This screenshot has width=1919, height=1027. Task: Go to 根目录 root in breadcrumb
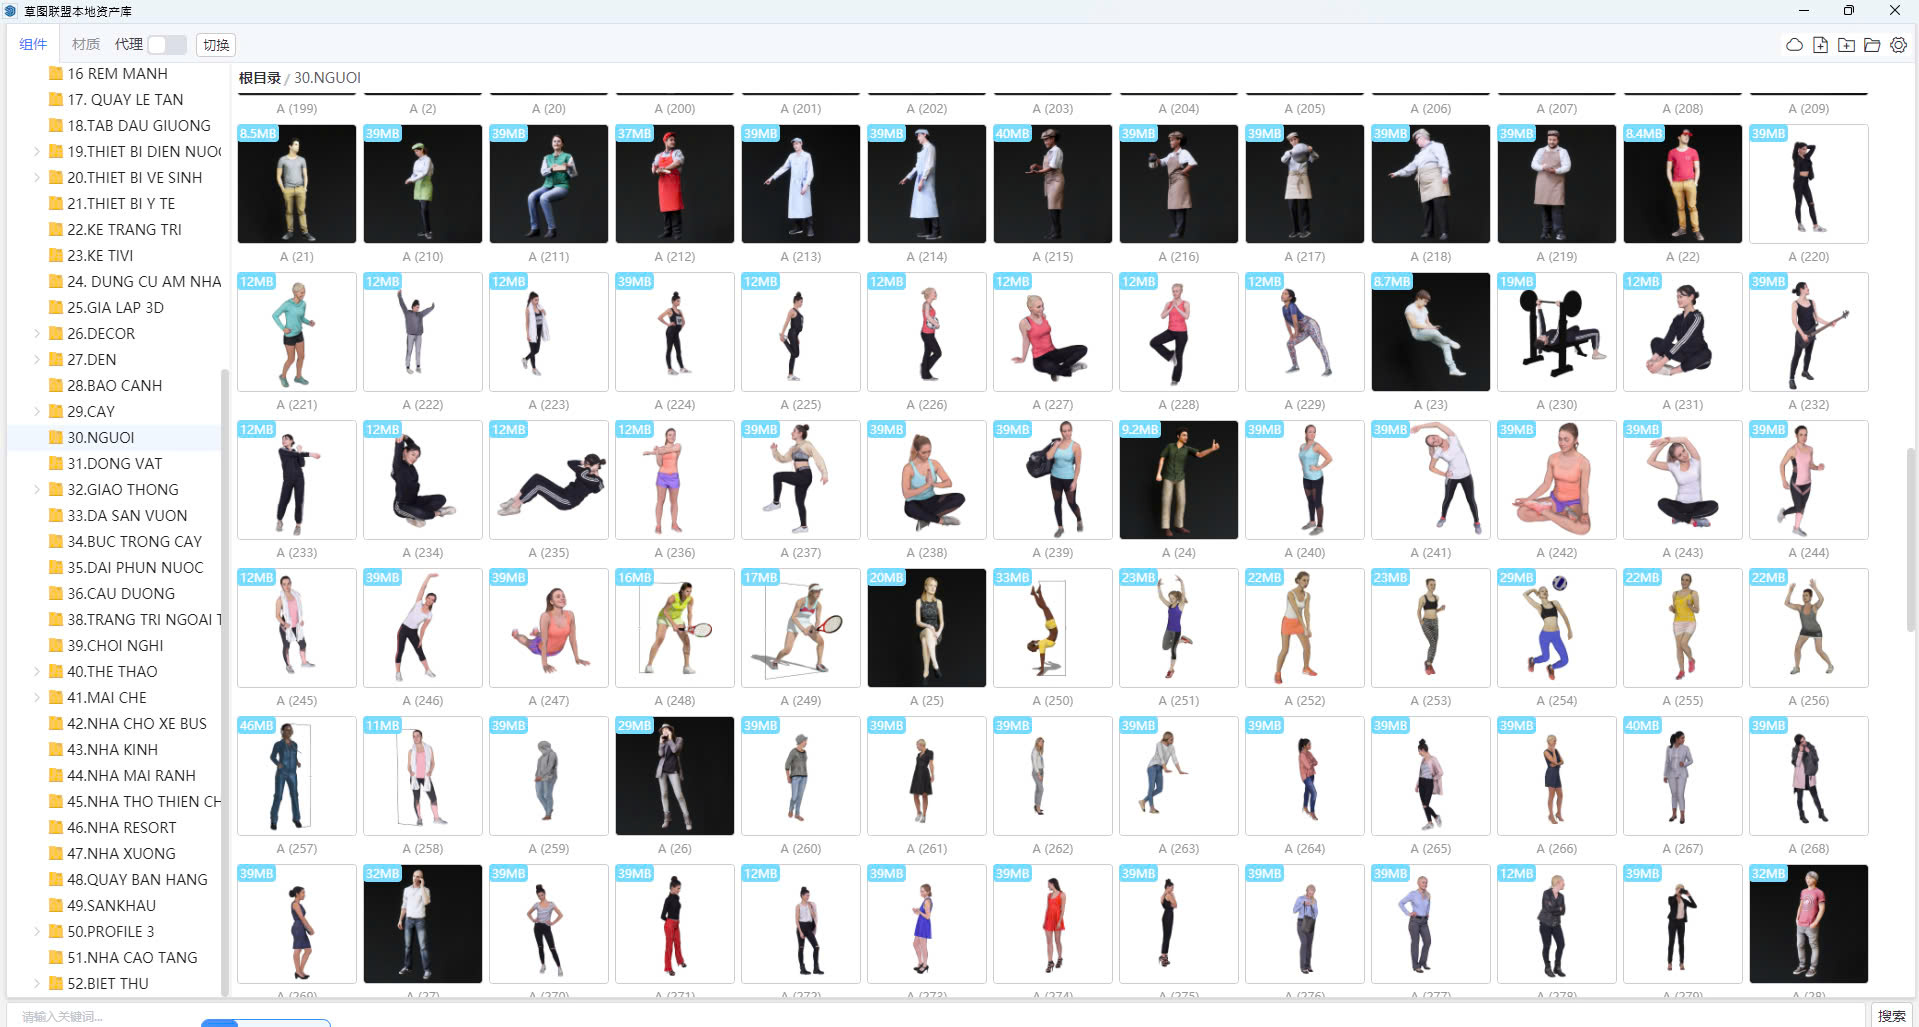(x=259, y=78)
